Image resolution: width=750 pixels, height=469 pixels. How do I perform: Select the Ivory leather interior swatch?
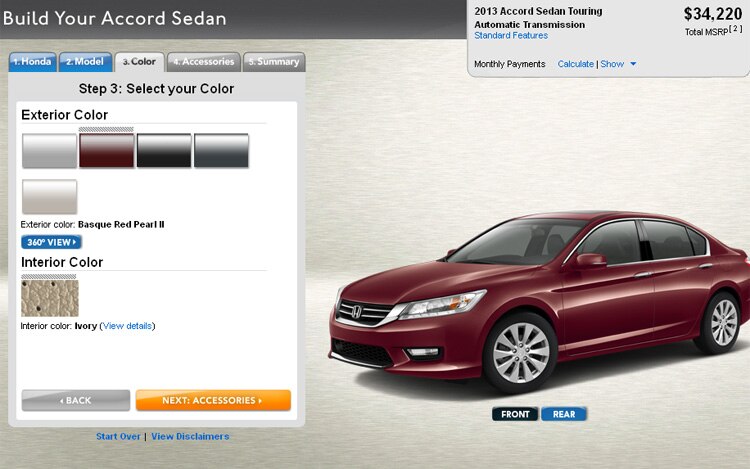pos(50,298)
